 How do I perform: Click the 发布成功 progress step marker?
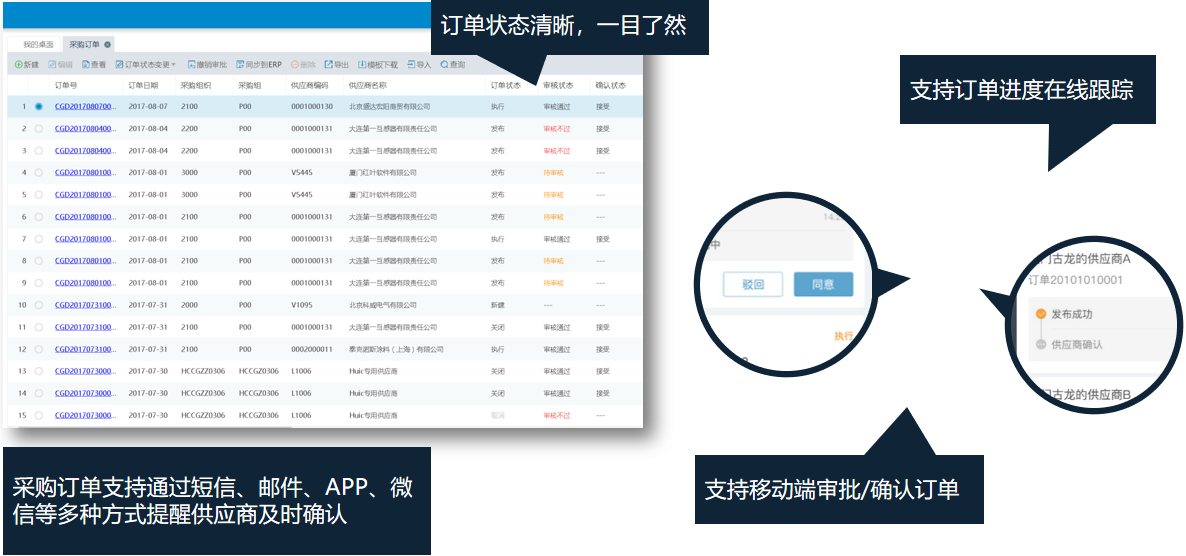point(1041,314)
